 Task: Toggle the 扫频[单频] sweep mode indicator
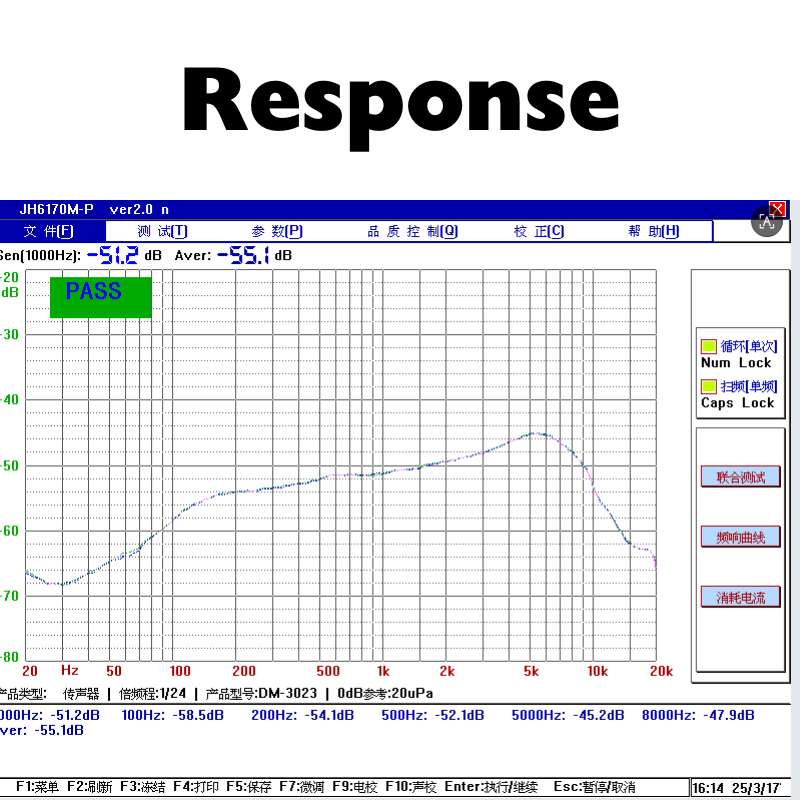pos(709,386)
